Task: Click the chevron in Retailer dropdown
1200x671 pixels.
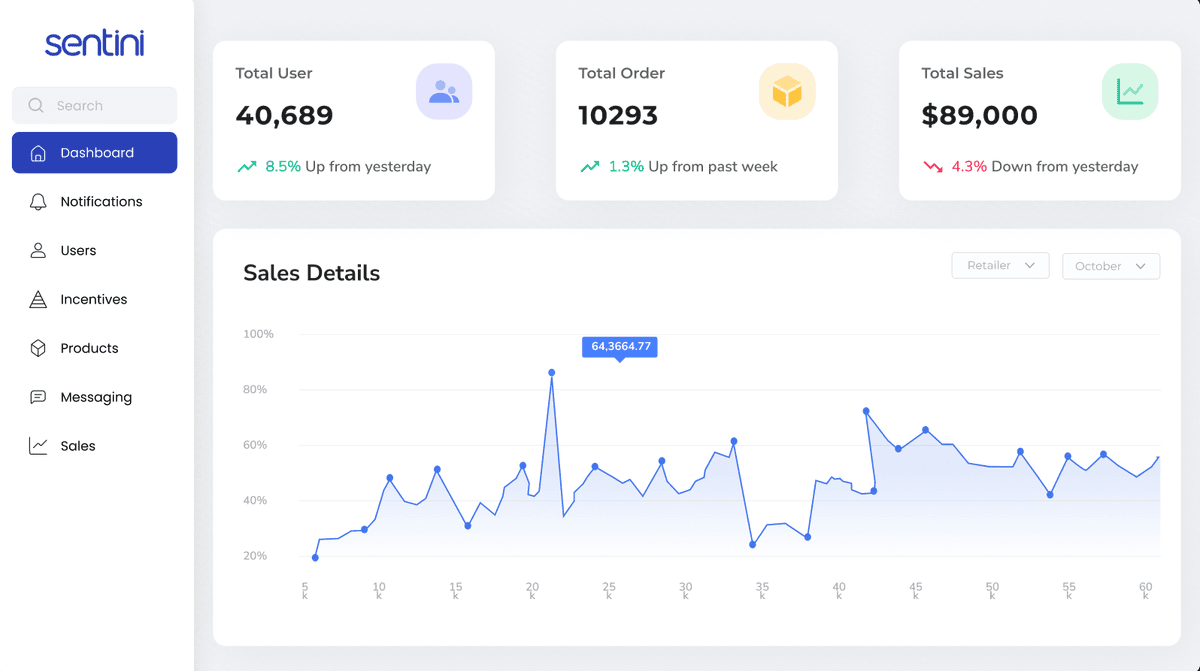Action: pyautogui.click(x=1030, y=265)
